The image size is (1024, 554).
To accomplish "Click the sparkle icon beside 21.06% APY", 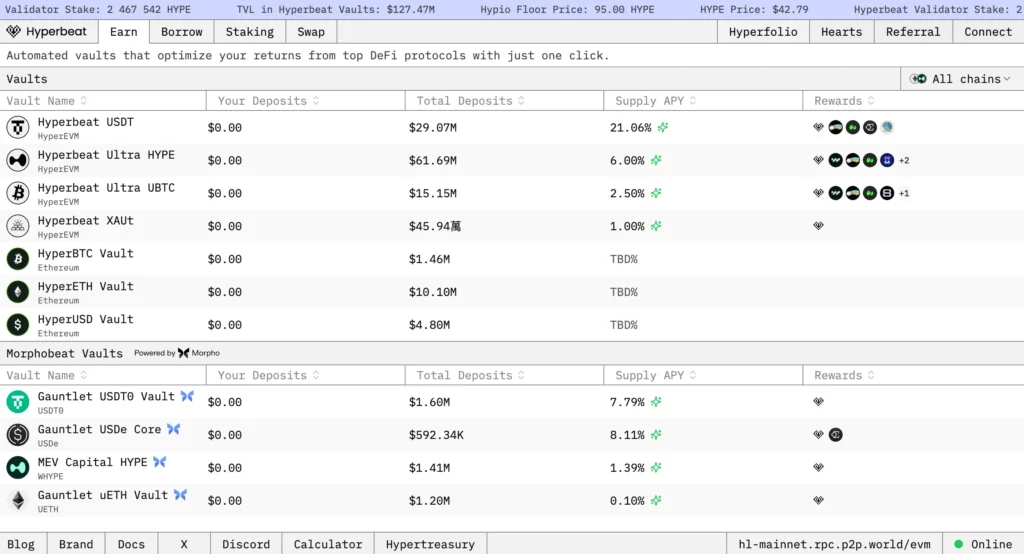I will pyautogui.click(x=663, y=128).
